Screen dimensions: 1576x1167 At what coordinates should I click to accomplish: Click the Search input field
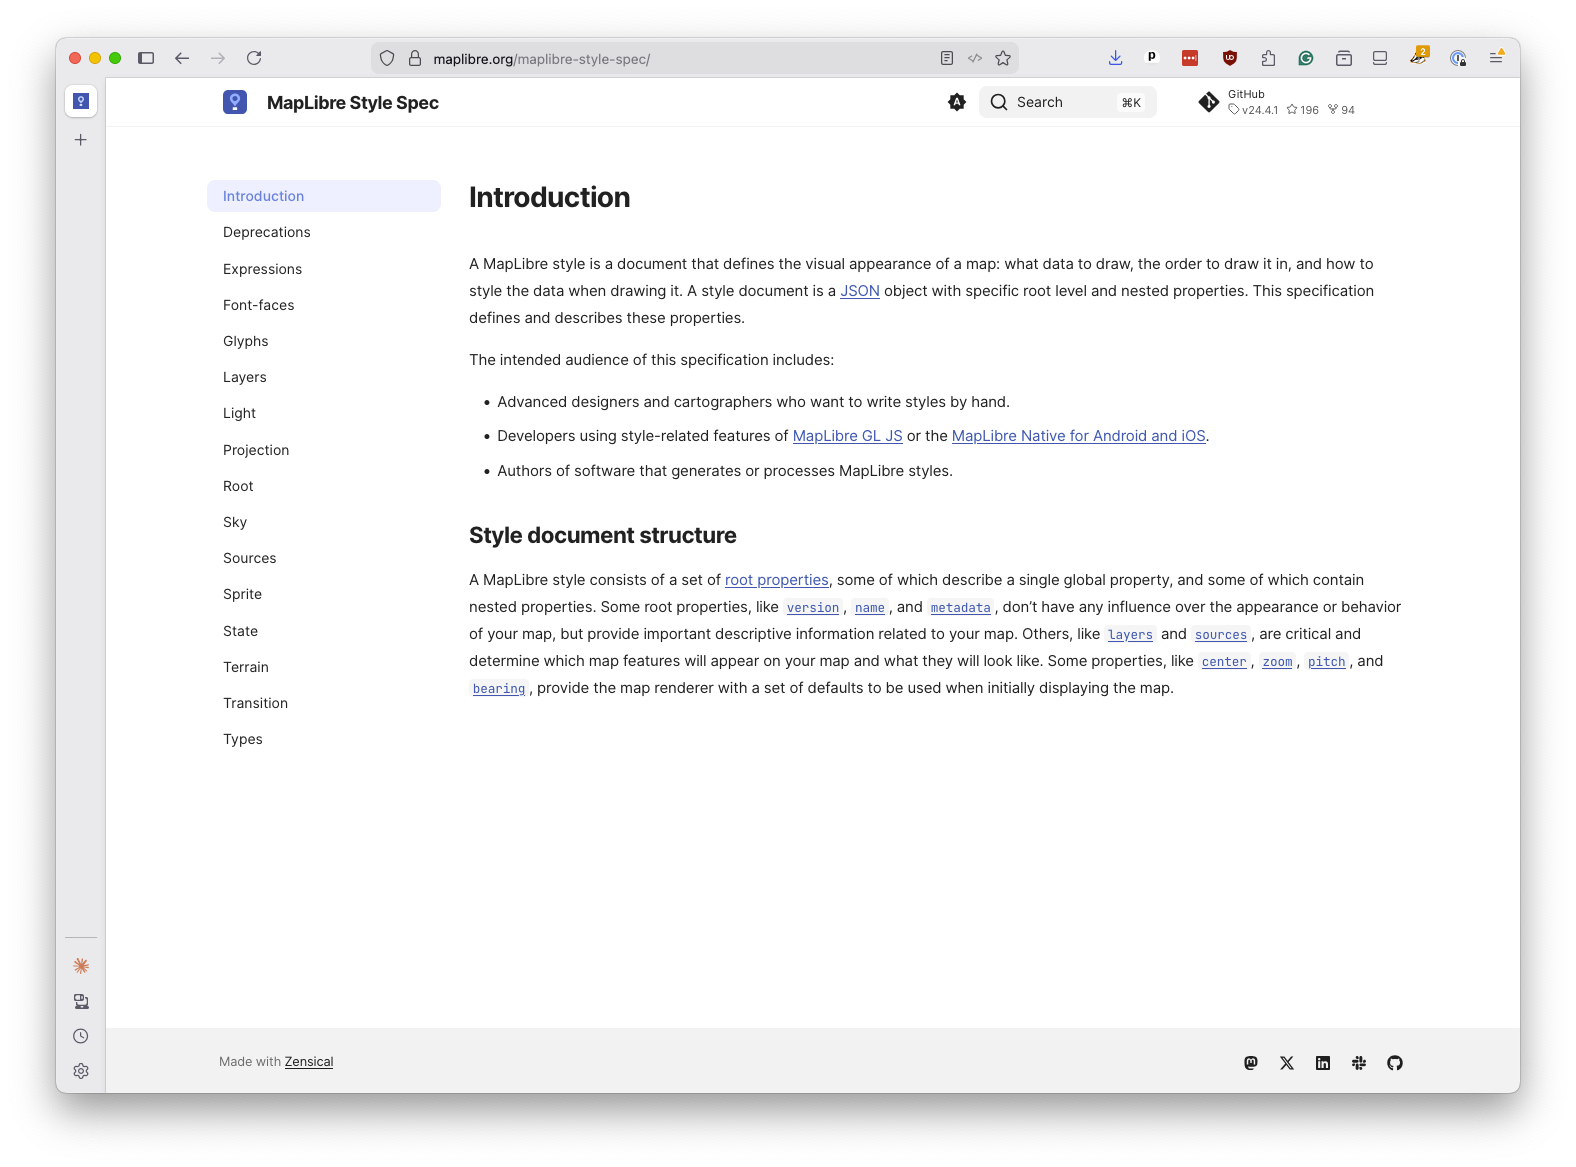coord(1066,102)
